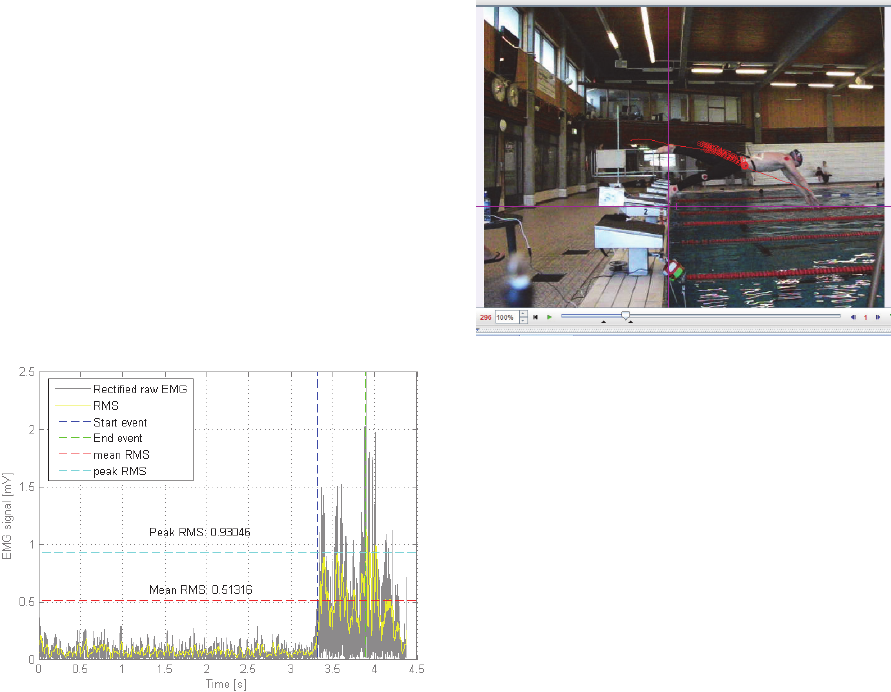Click the red step size number 1
The height and width of the screenshot is (692, 891).
(x=865, y=317)
